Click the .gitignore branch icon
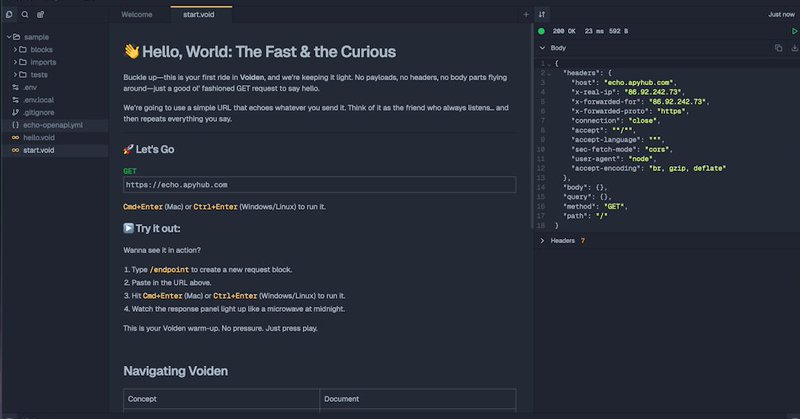 click(x=15, y=112)
